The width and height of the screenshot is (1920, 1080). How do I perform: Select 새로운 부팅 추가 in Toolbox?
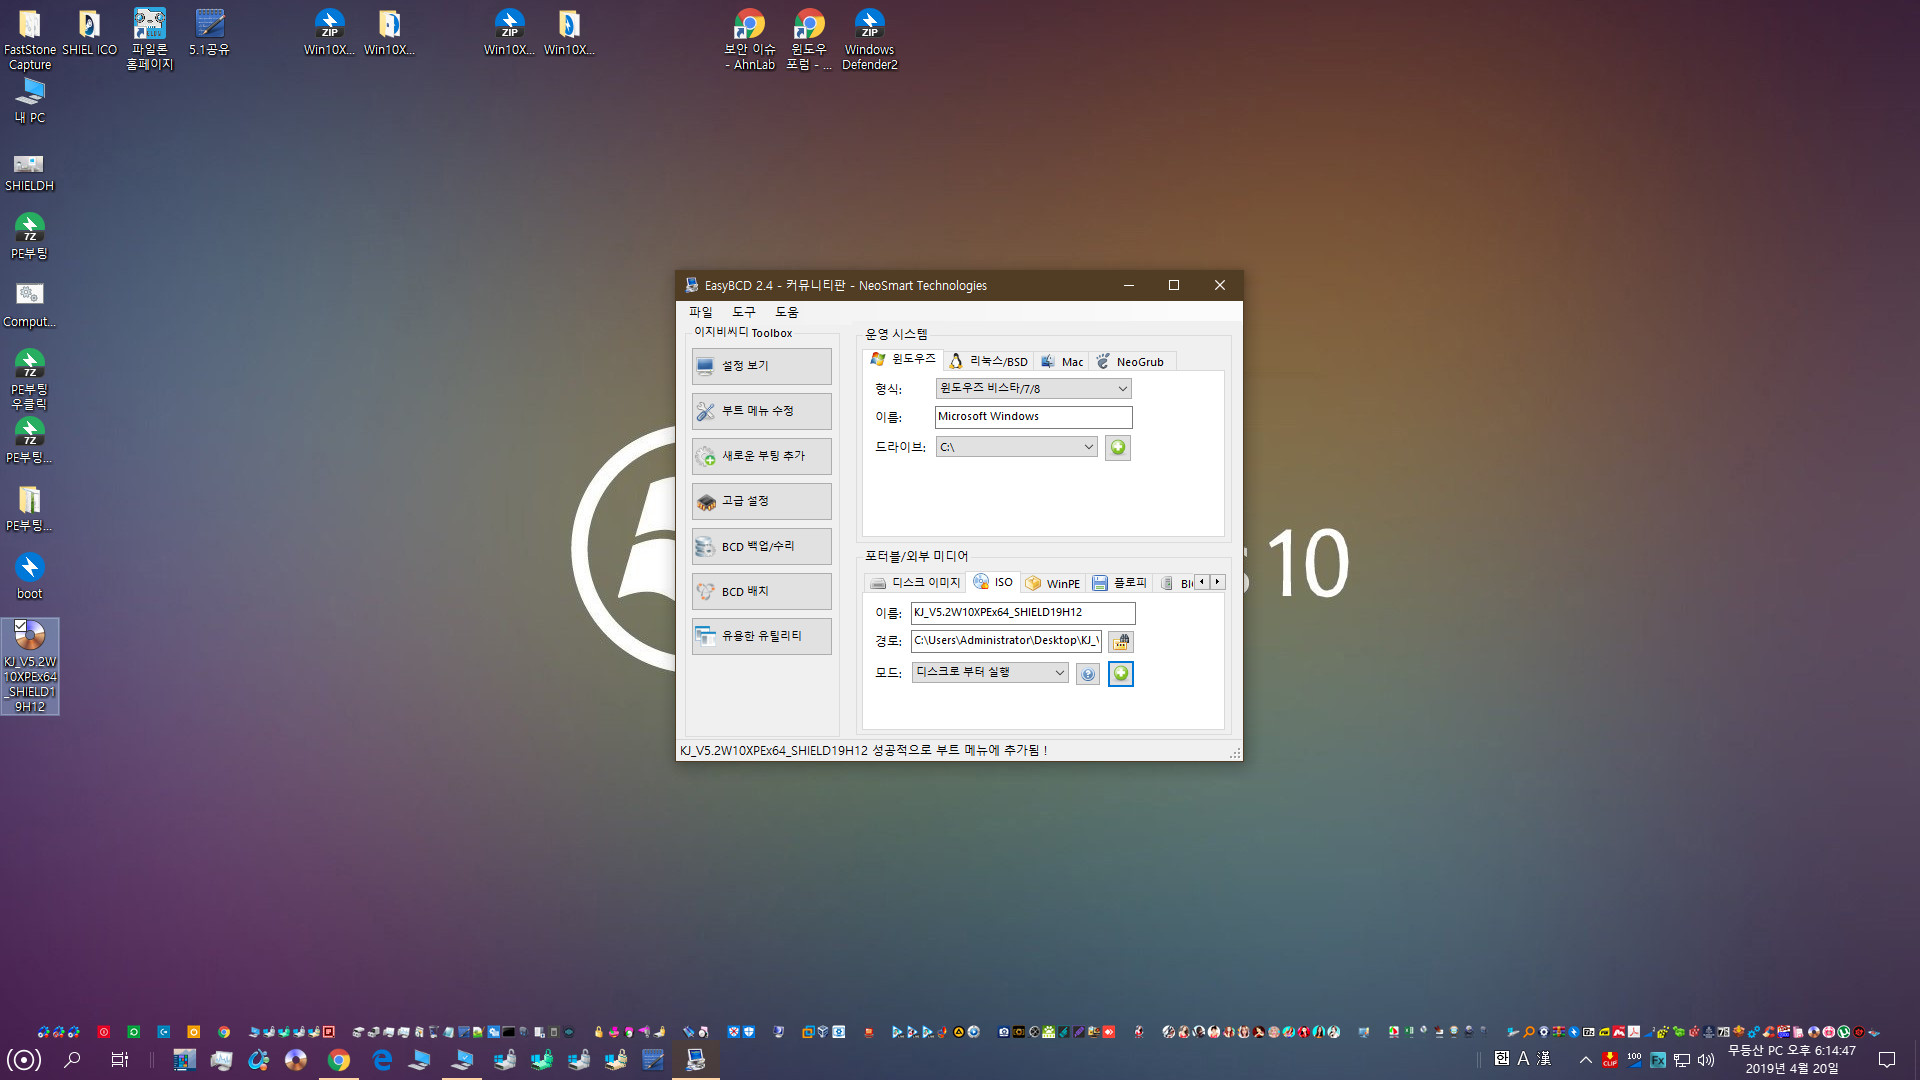[761, 456]
